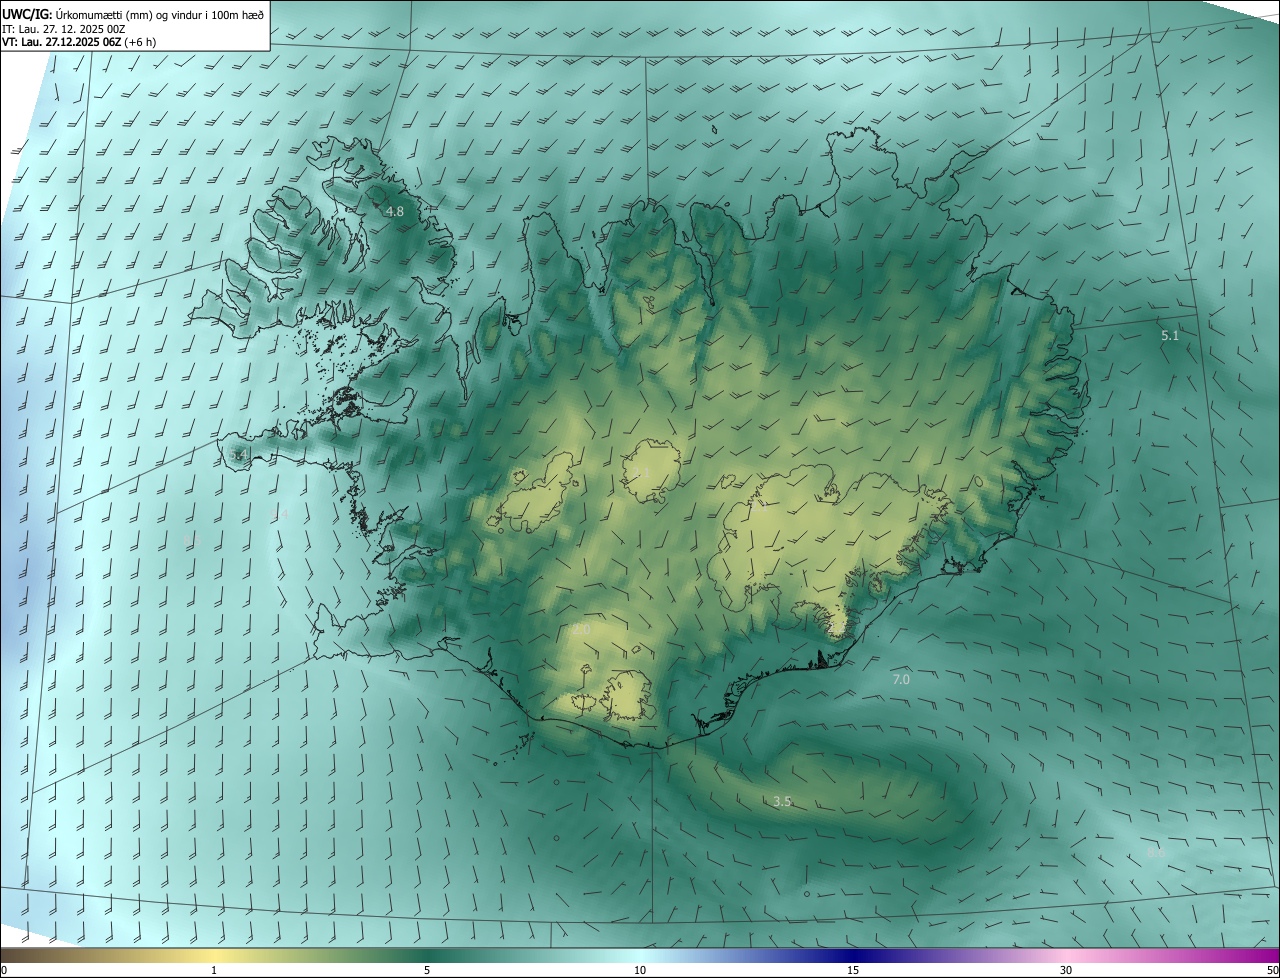The height and width of the screenshot is (978, 1280).
Task: Click the Mýrdalsjökull glacier outline on the south coast
Action: pyautogui.click(x=628, y=697)
